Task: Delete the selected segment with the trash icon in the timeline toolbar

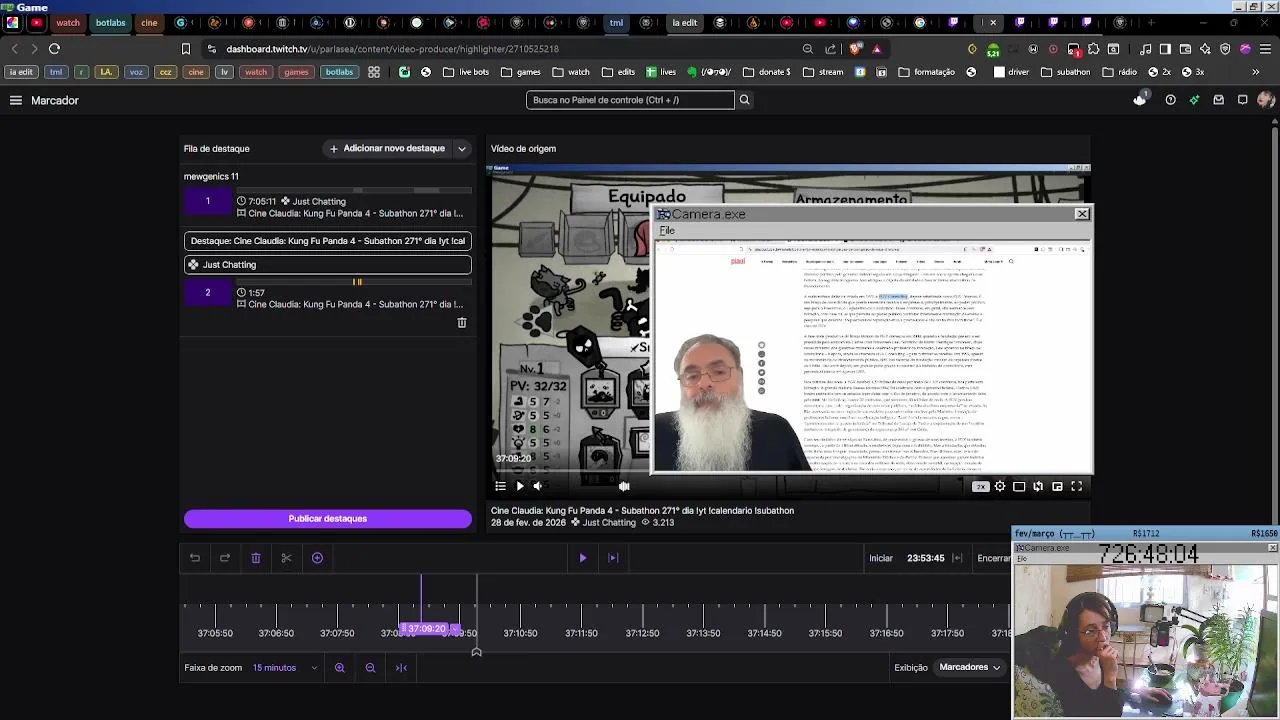Action: click(256, 558)
